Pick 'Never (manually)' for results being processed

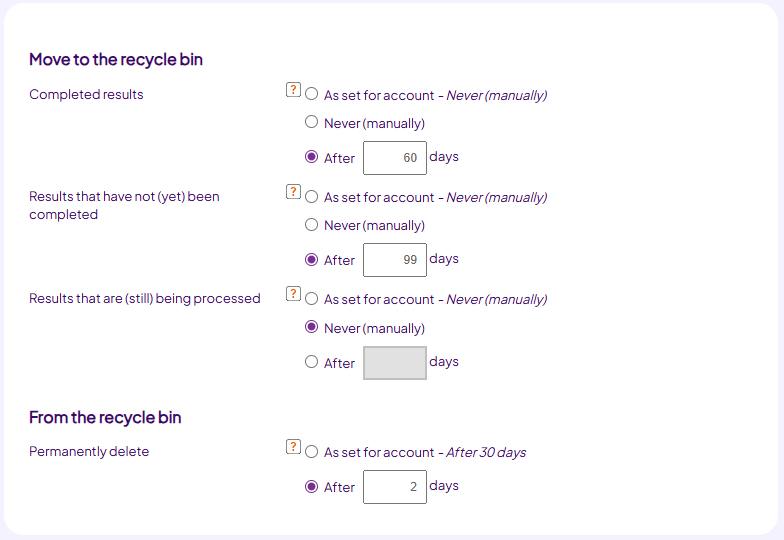[x=312, y=327]
